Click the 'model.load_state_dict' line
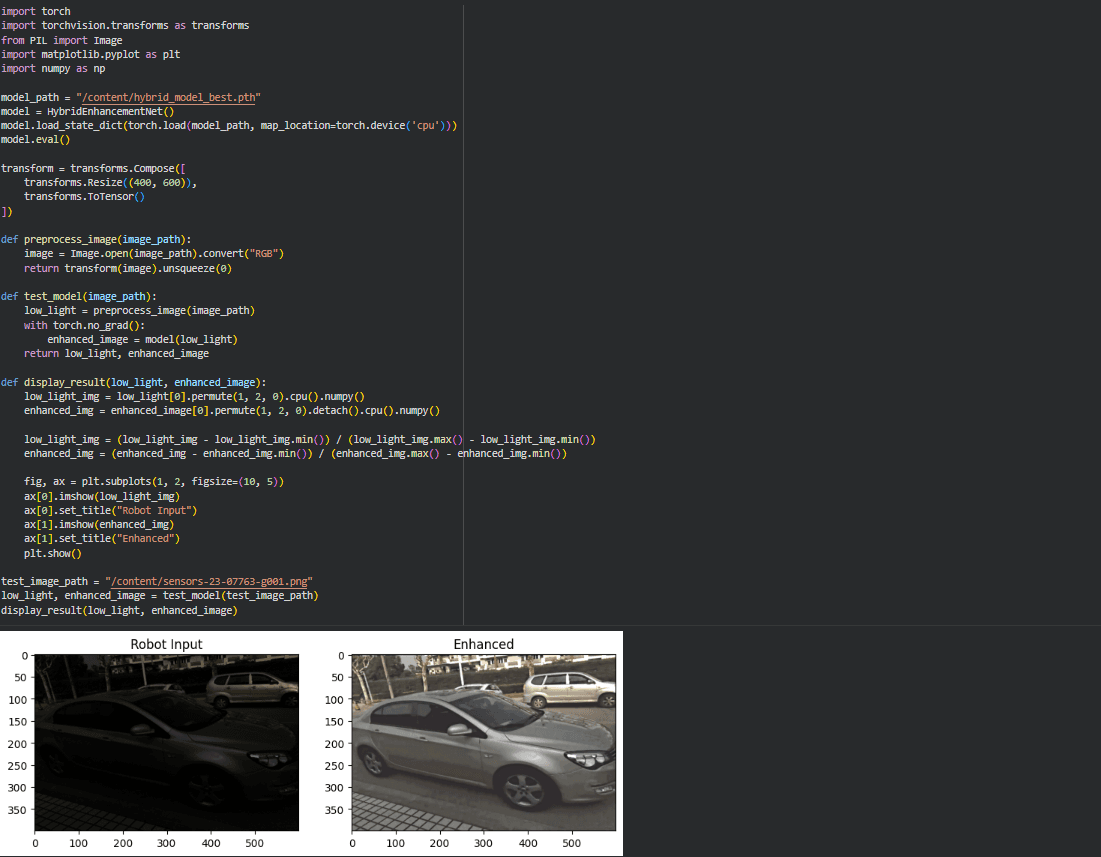The width and height of the screenshot is (1101, 857). click(229, 125)
